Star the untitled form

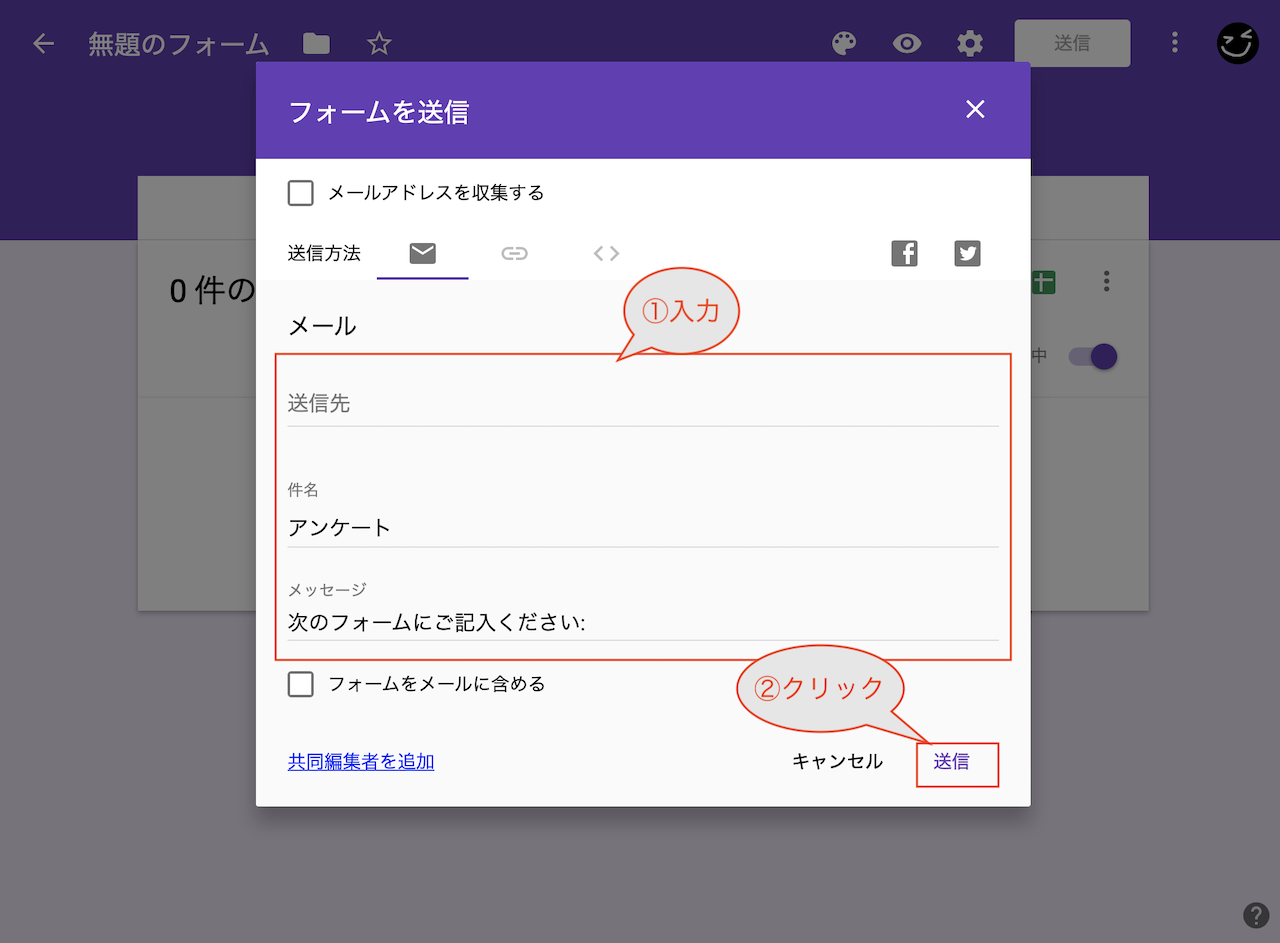pyautogui.click(x=379, y=43)
